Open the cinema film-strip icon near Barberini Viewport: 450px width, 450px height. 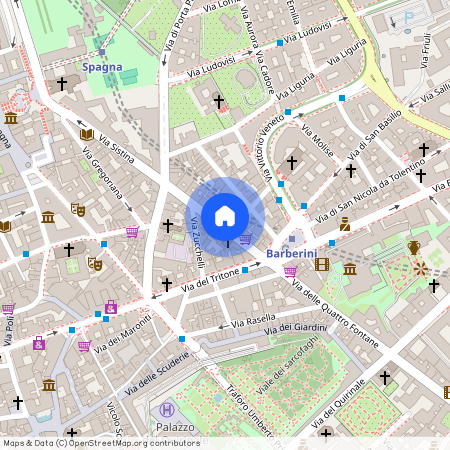[x=322, y=264]
